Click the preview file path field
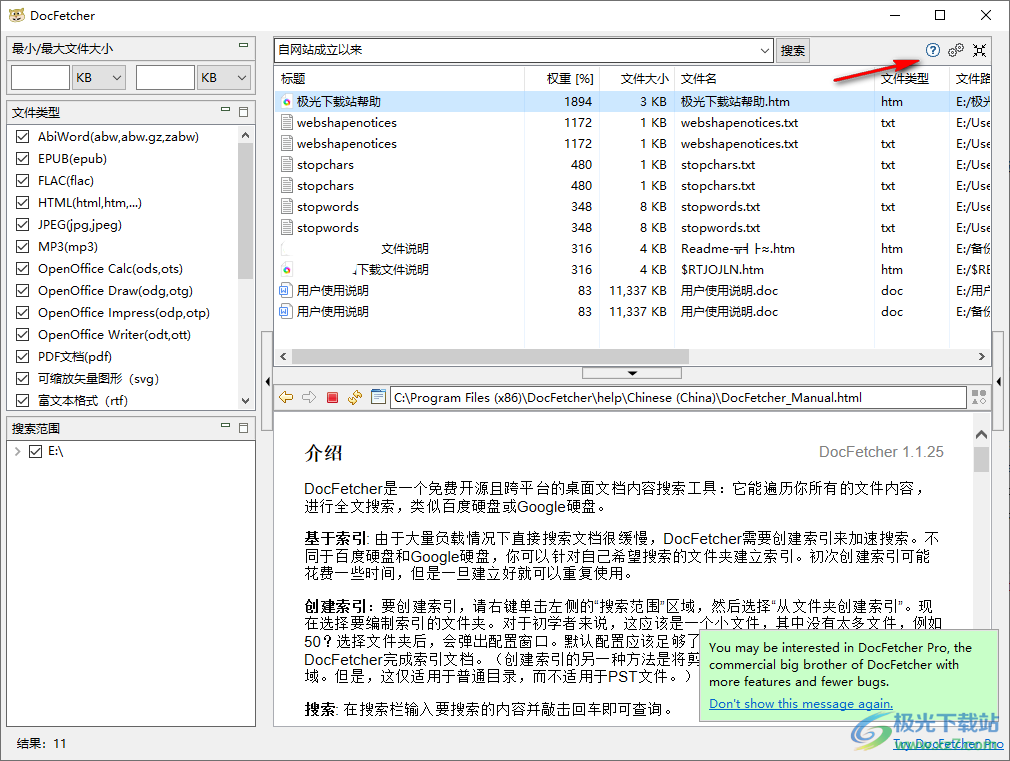The image size is (1010, 761). 678,398
